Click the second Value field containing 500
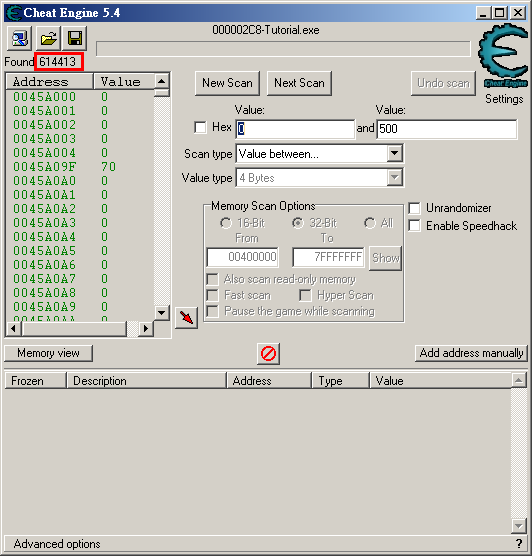This screenshot has height=556, width=532. pos(447,129)
